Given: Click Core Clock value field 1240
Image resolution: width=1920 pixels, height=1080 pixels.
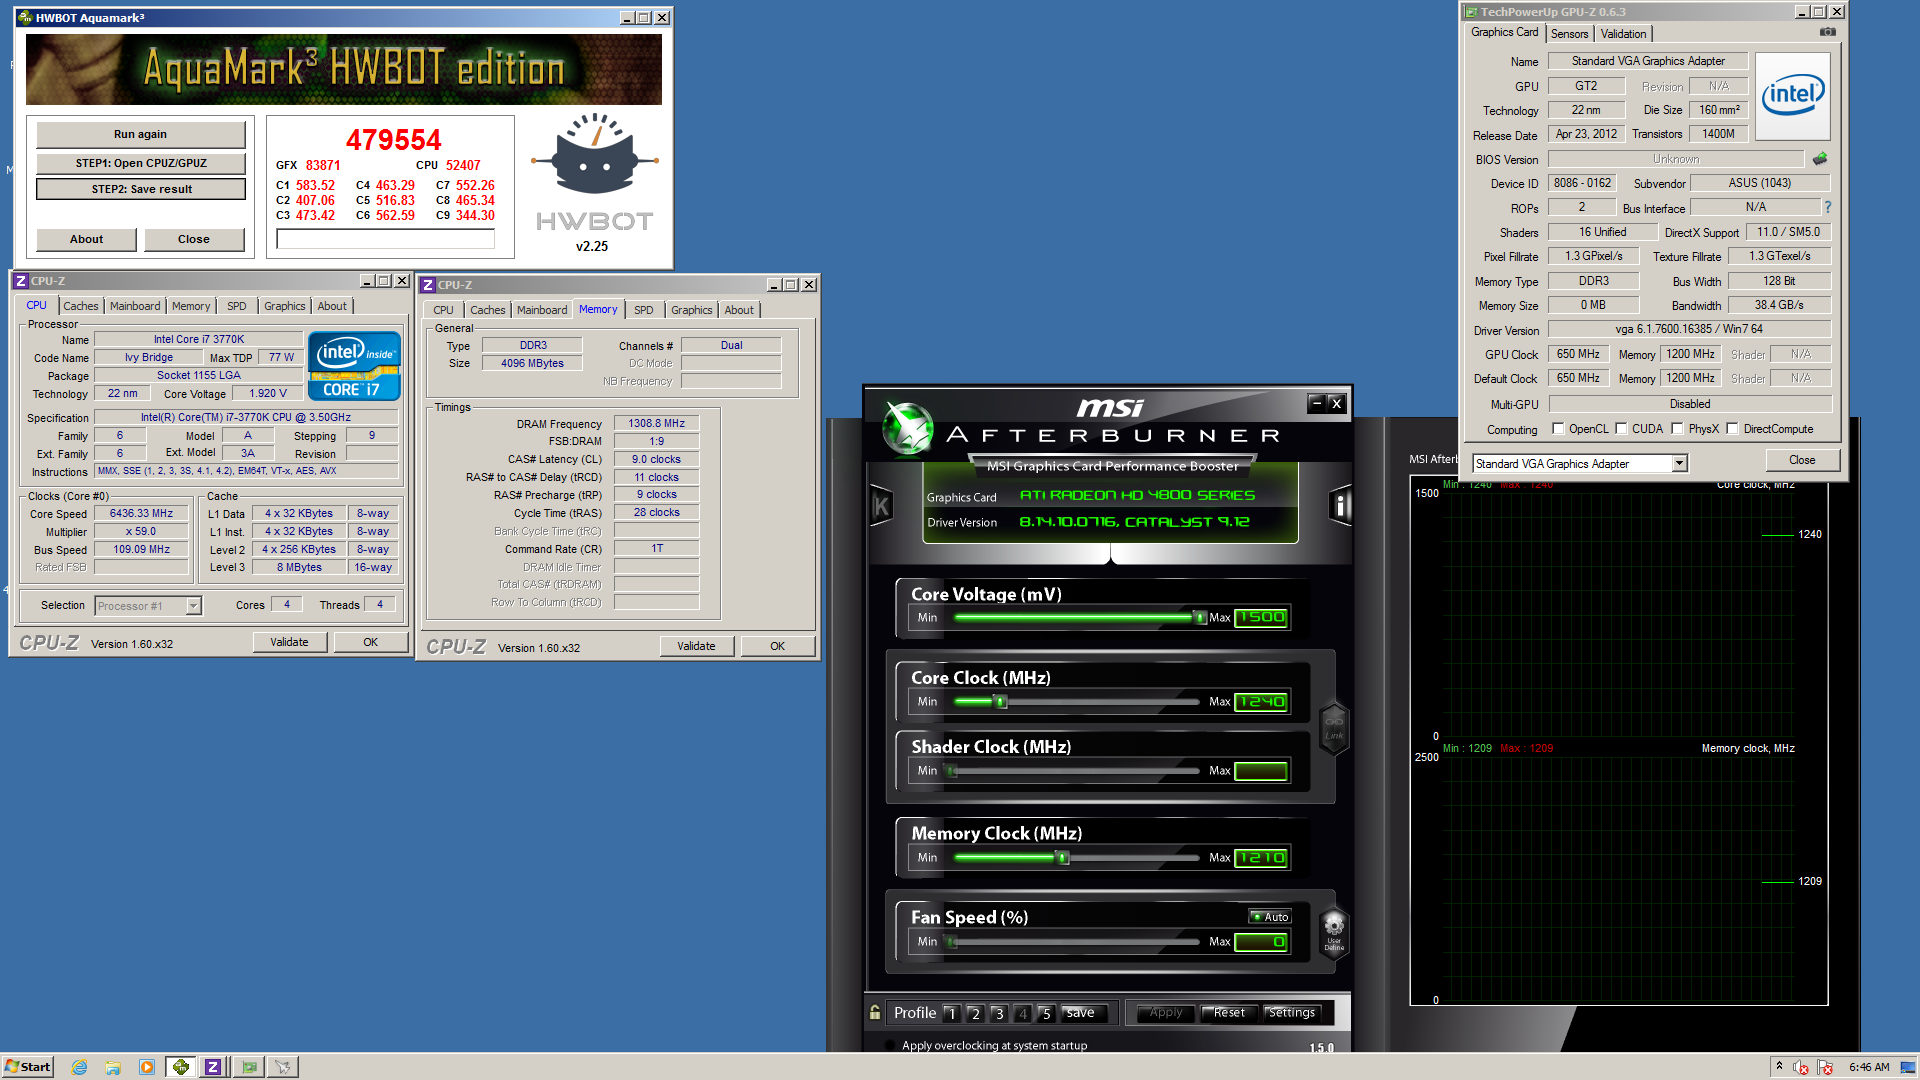Looking at the screenshot, I should 1260,702.
